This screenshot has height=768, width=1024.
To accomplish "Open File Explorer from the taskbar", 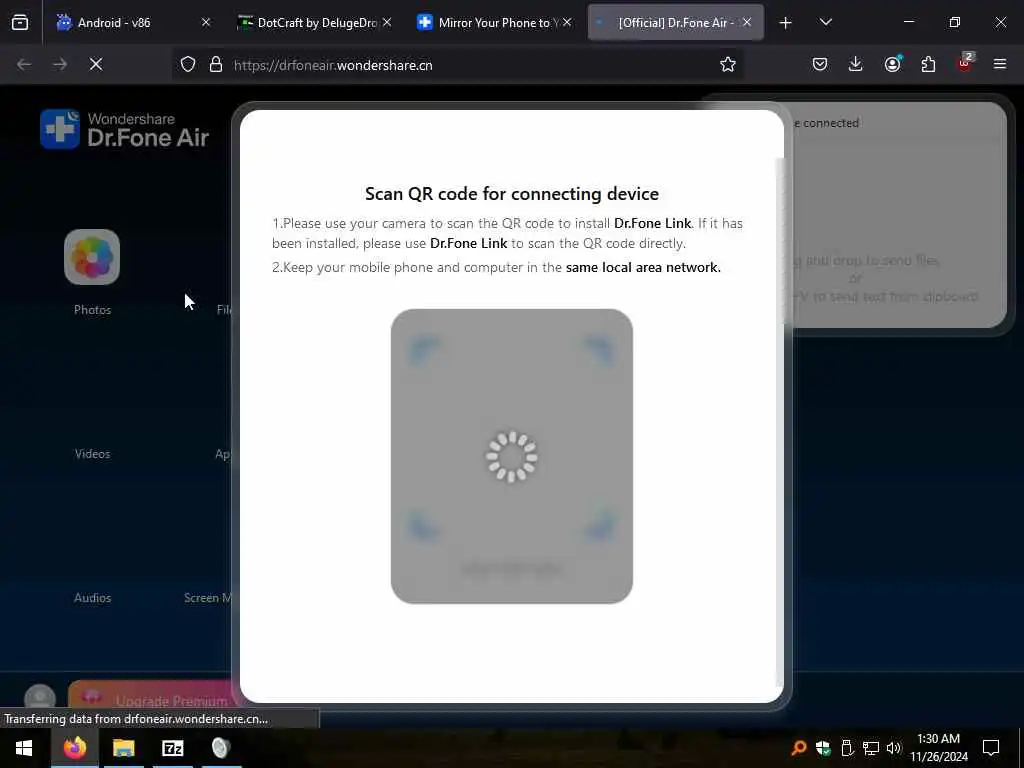I will pos(123,748).
